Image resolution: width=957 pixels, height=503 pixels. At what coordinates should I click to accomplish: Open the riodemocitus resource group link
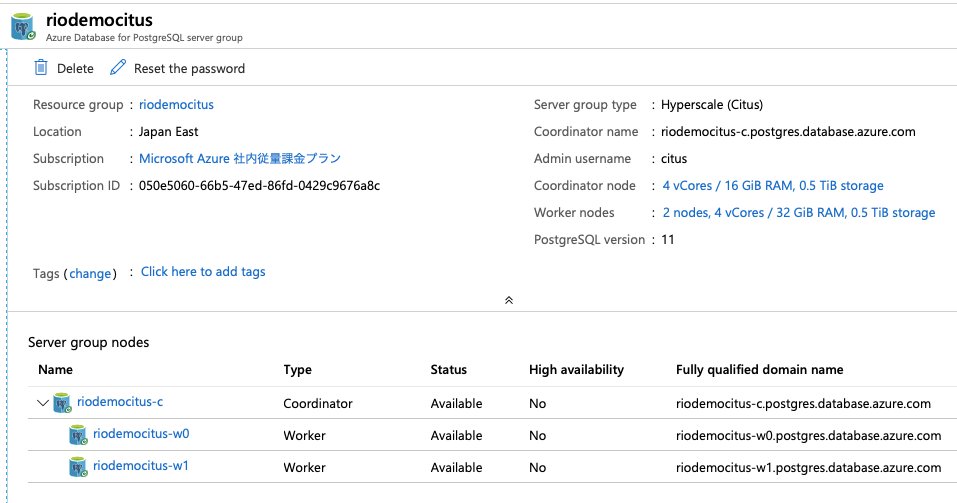click(x=176, y=104)
